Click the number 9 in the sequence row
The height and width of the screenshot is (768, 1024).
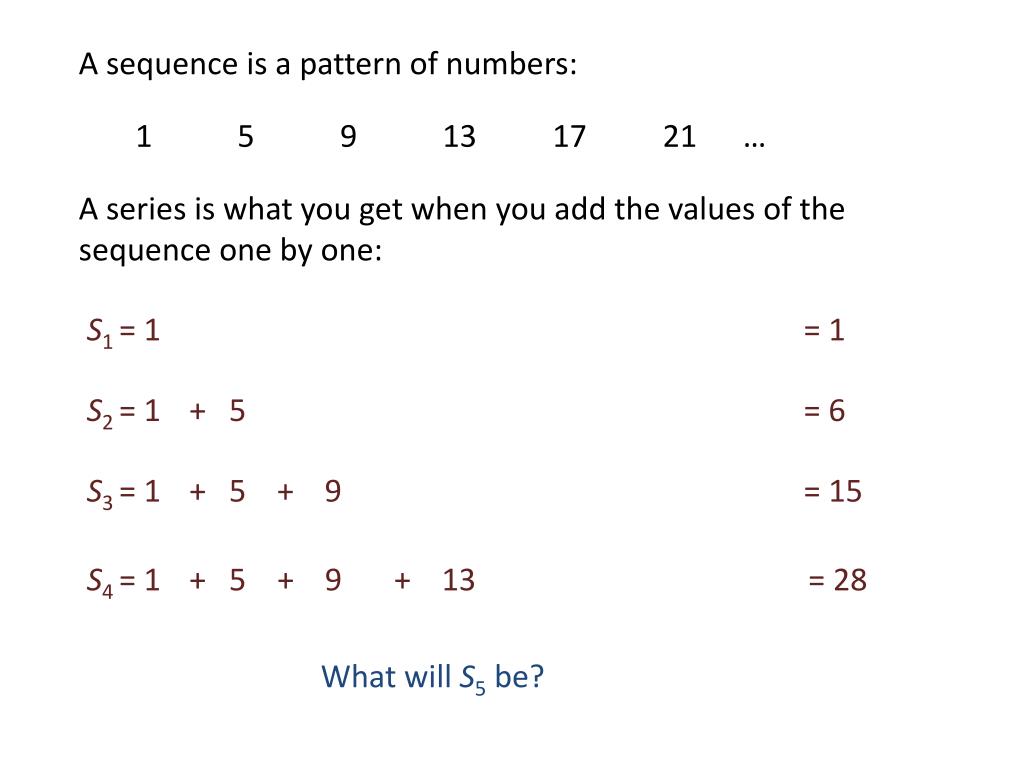coord(348,137)
